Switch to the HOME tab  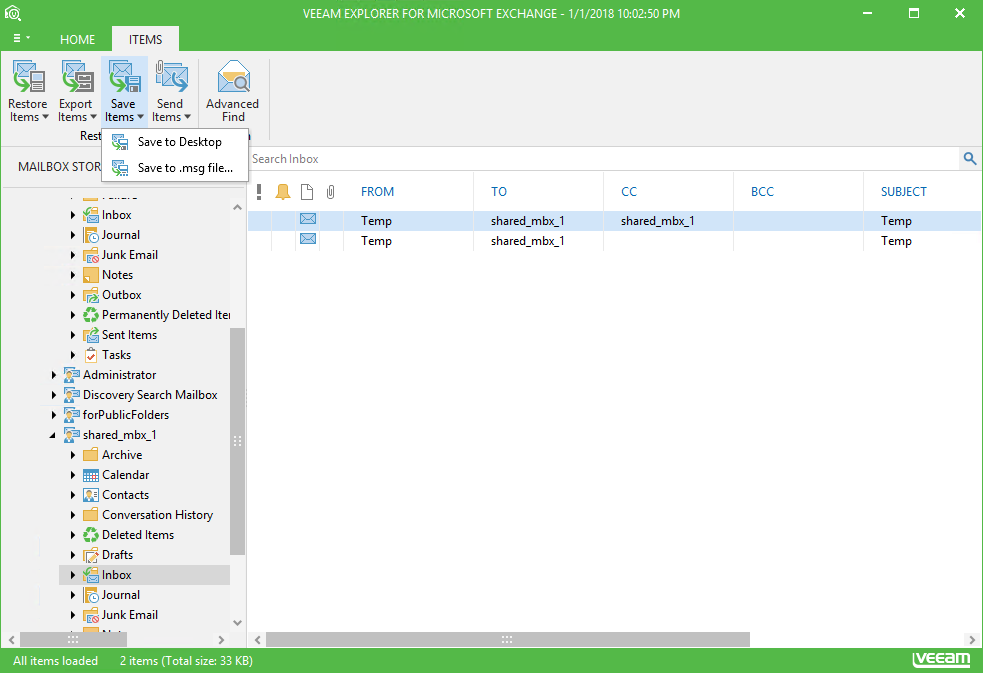coord(78,39)
